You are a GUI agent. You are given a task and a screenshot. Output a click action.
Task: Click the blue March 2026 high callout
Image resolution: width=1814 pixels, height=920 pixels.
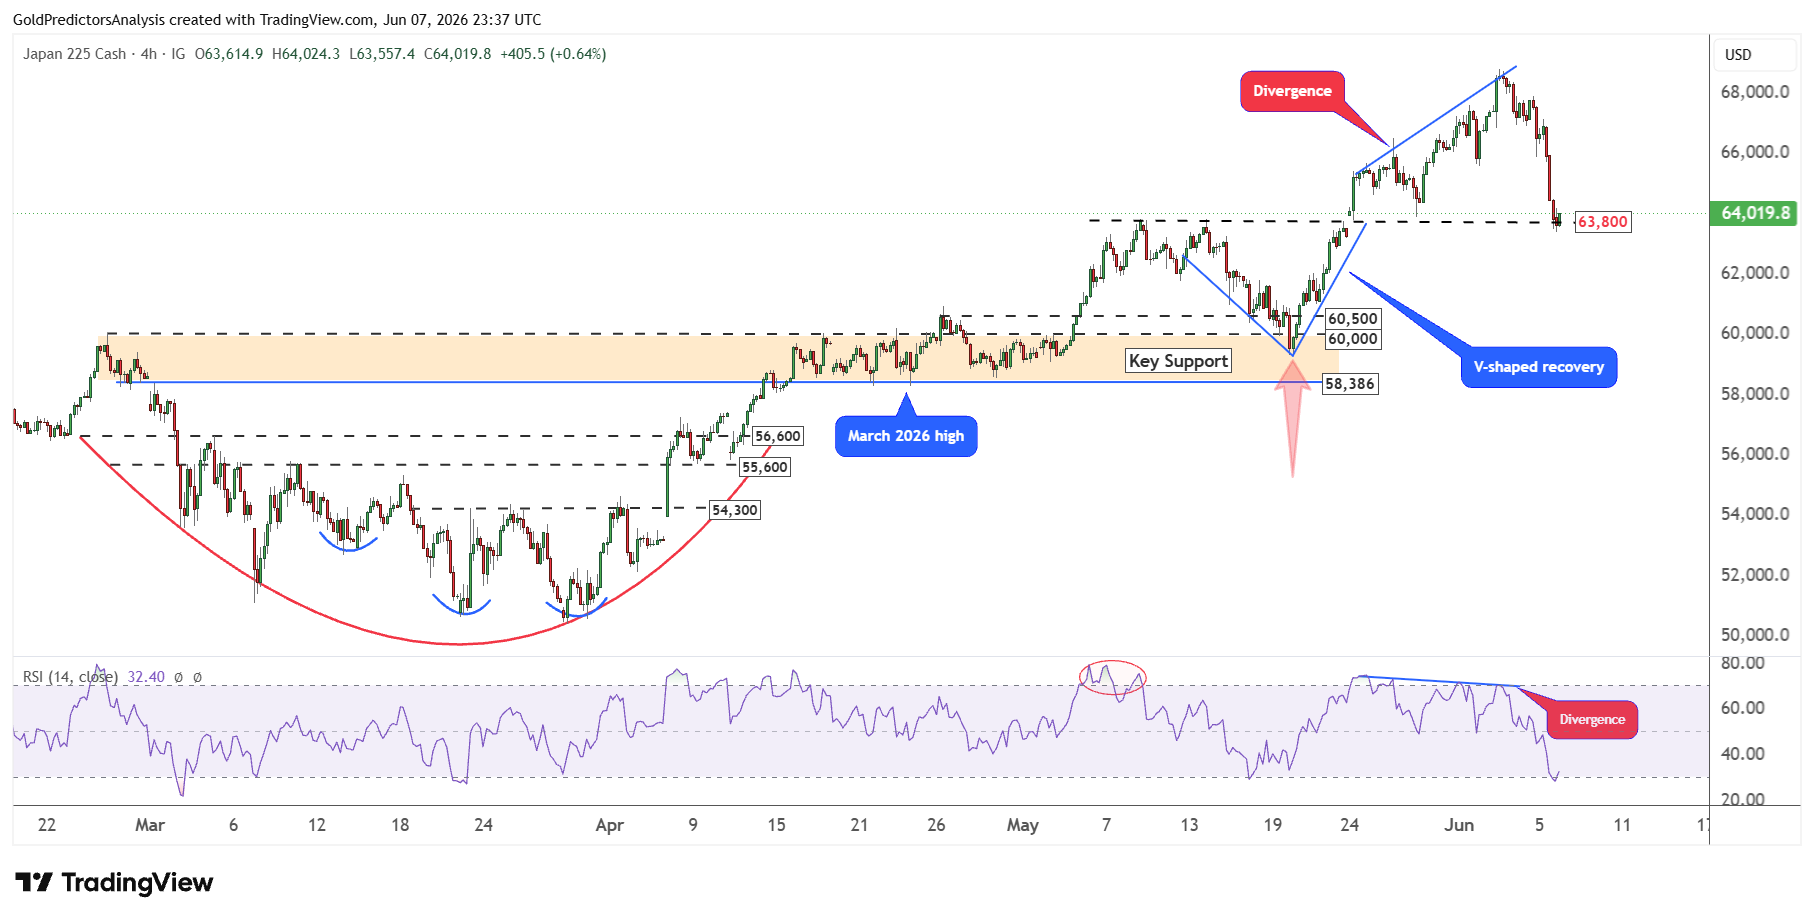[x=906, y=436]
